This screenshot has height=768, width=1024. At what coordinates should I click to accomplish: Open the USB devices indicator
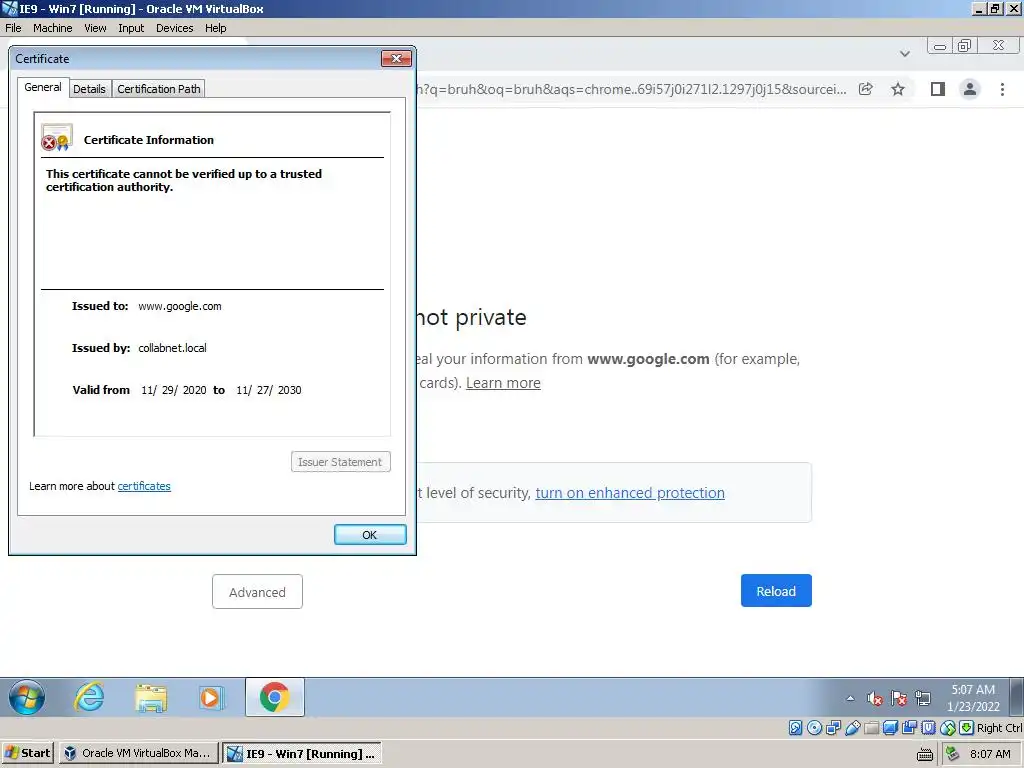852,728
